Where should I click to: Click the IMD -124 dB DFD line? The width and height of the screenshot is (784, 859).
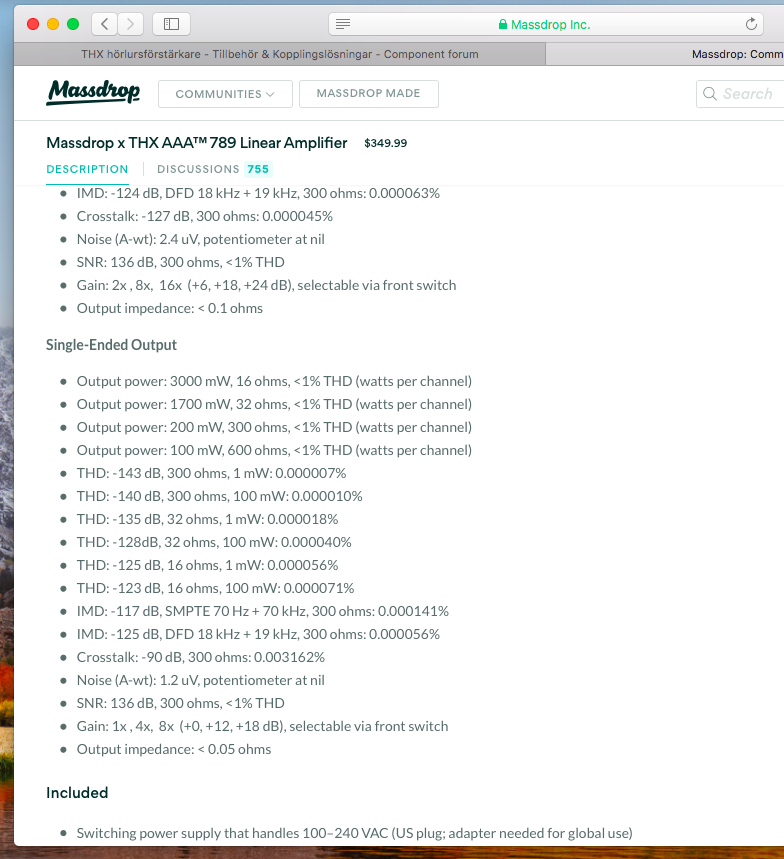coord(259,193)
